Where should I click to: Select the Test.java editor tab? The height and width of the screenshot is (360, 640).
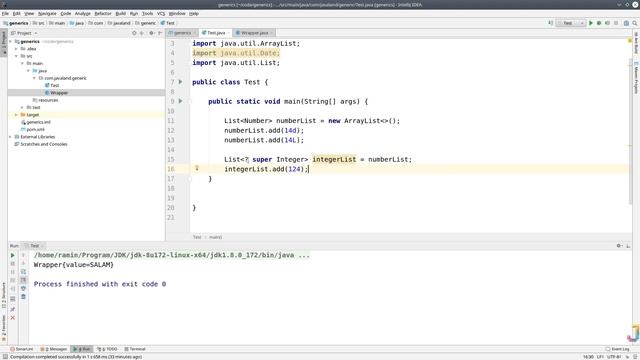pos(216,33)
